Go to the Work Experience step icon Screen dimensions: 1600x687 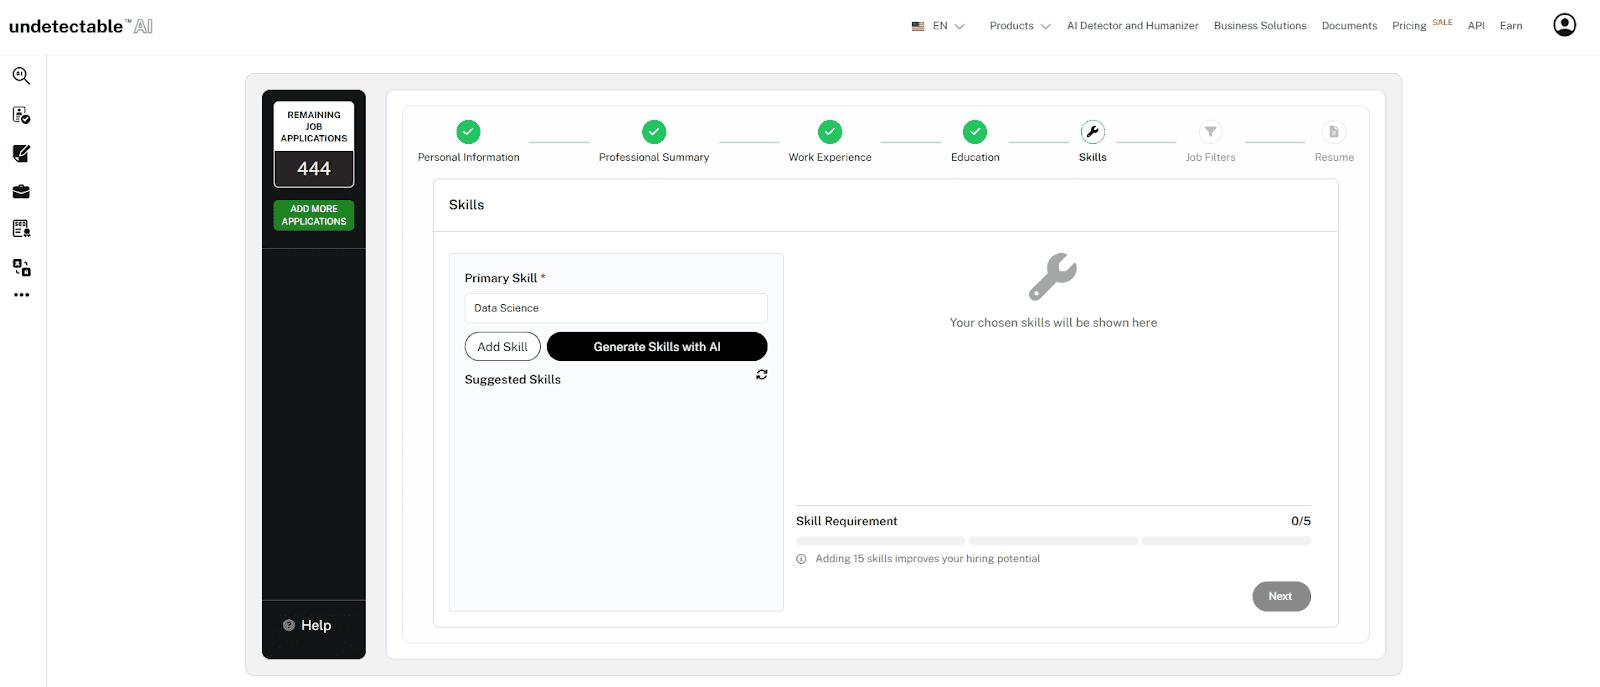830,132
